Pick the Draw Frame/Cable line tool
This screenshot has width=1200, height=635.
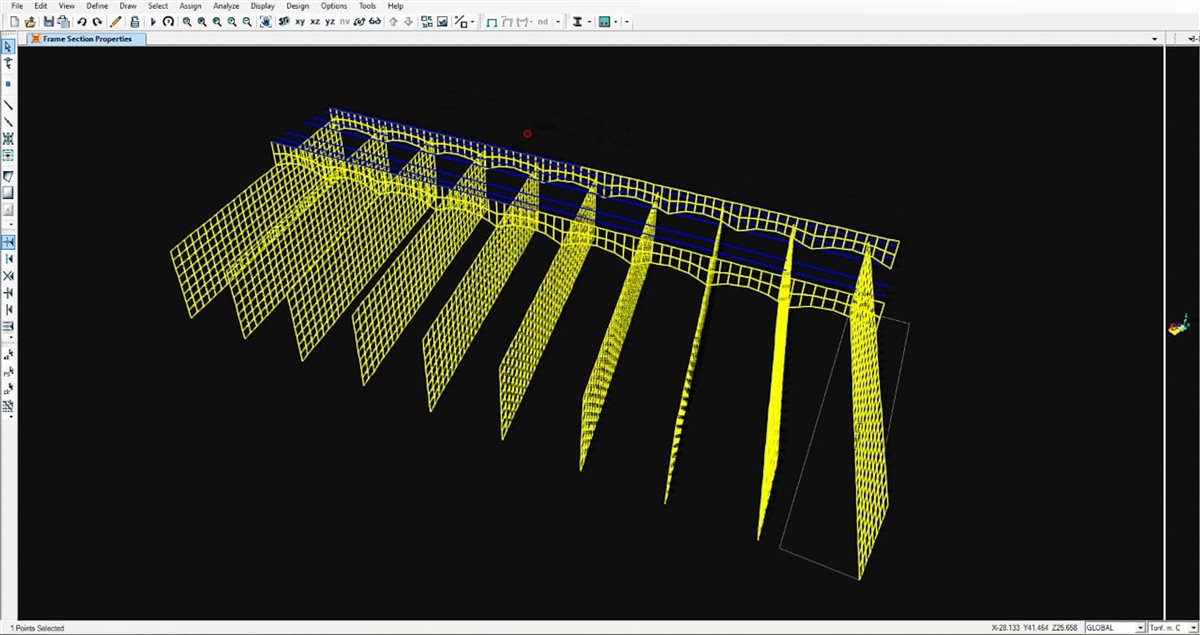point(8,104)
